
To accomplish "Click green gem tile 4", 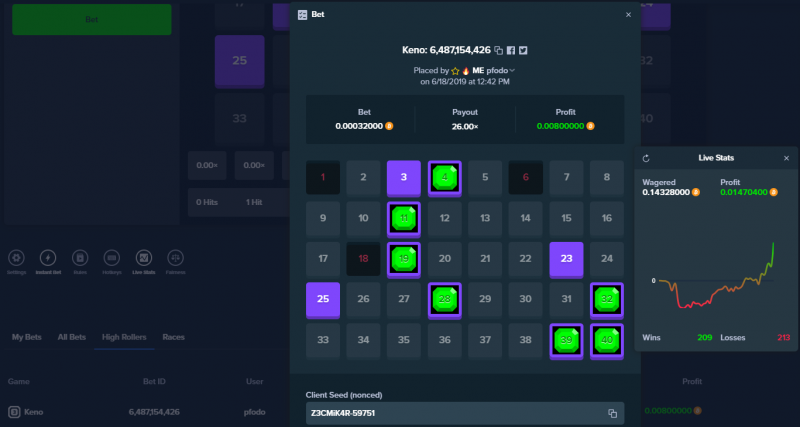I will 444,178.
